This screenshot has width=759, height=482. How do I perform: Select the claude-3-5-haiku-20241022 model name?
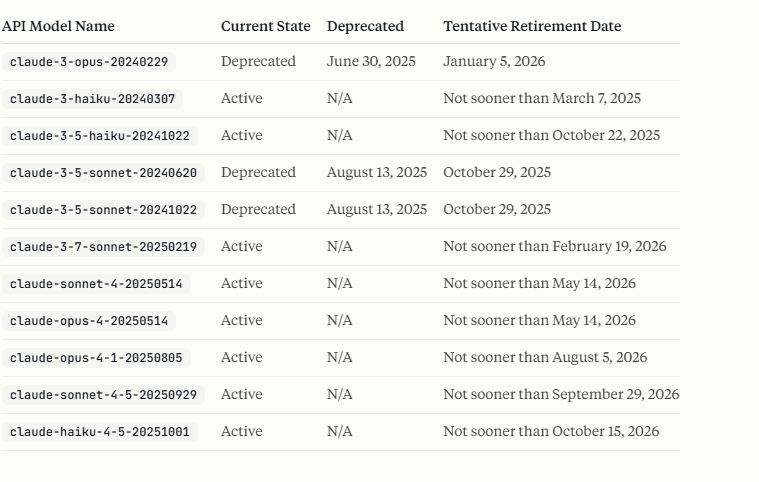99,136
